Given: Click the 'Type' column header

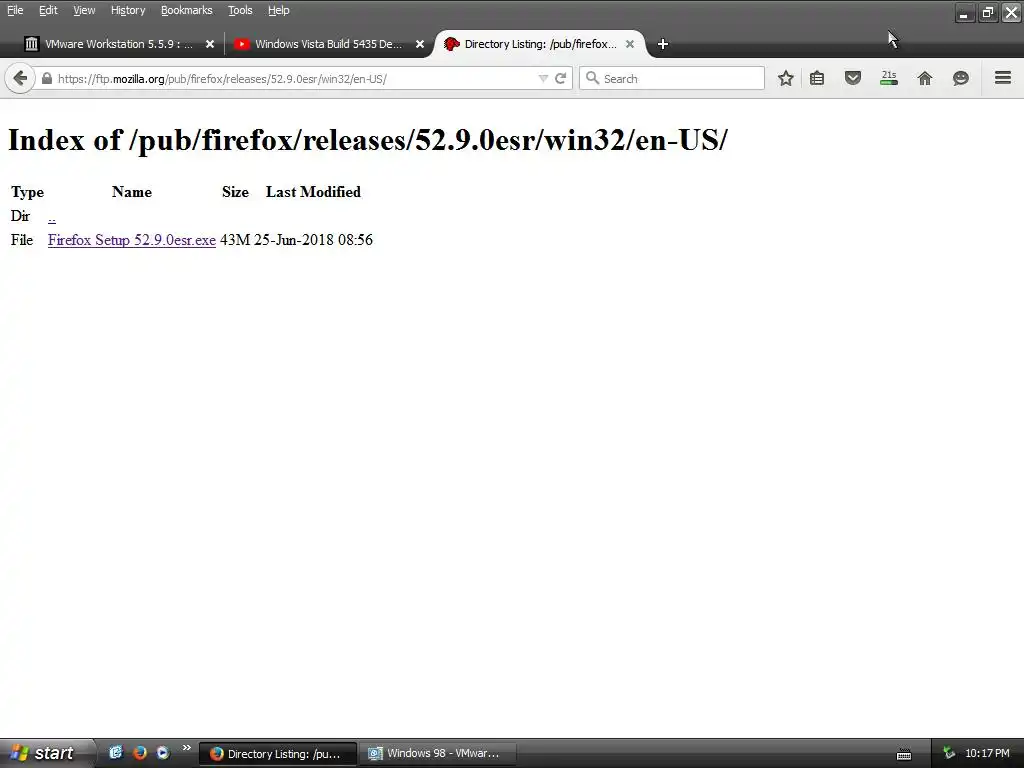Looking at the screenshot, I should [27, 192].
